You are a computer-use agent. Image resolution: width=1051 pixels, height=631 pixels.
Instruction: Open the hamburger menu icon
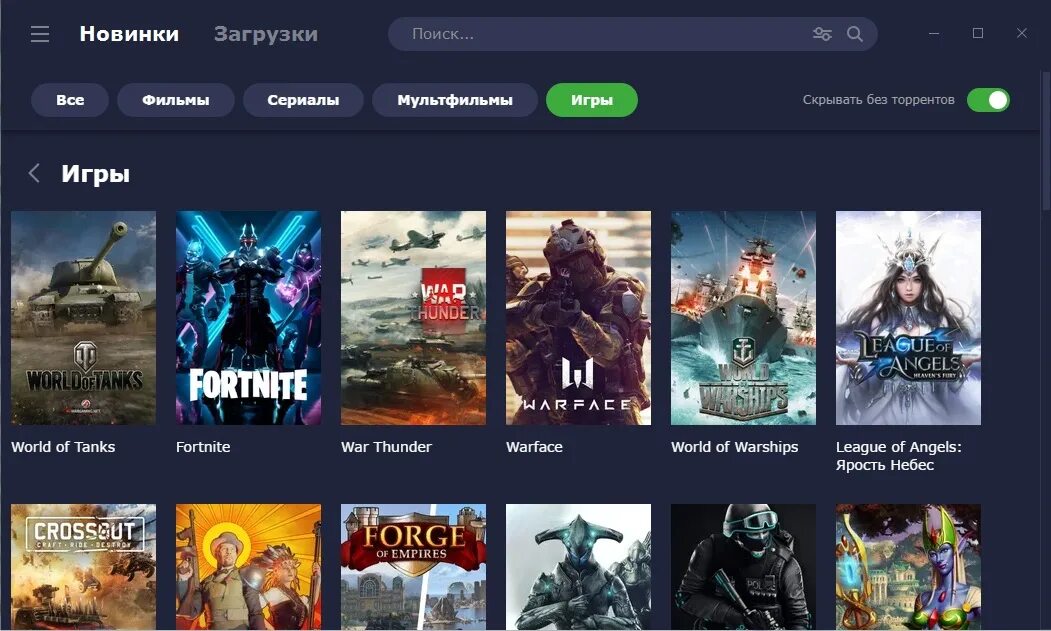click(x=40, y=34)
